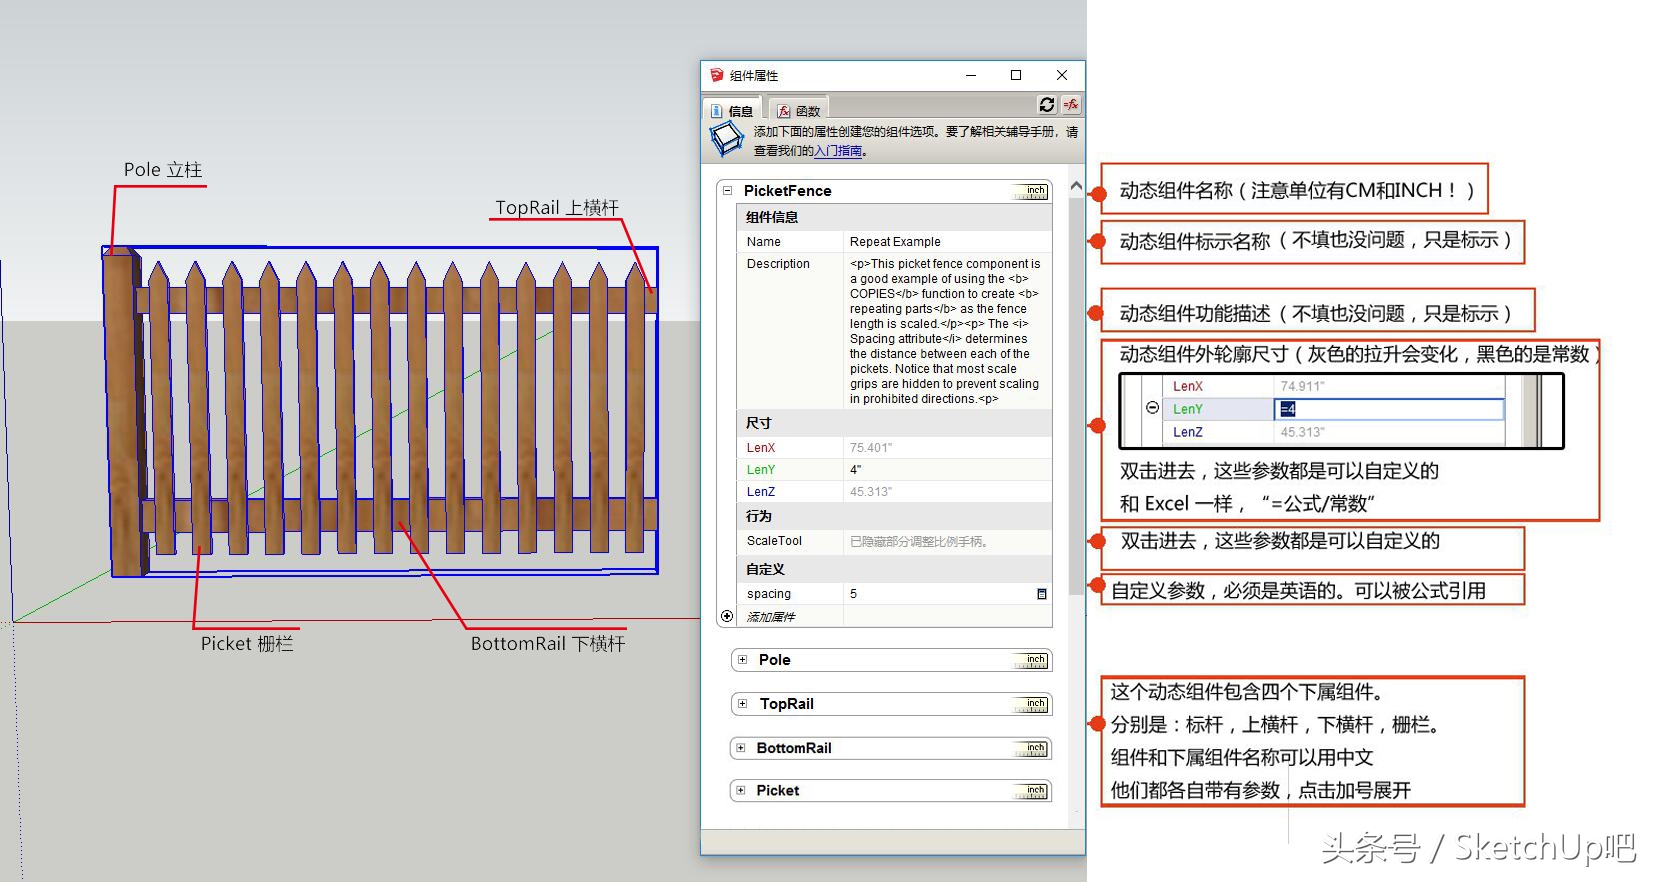Viewport: 1659px width, 882px height.
Task: Click the refresh icon in Component Attributes
Action: click(1047, 104)
